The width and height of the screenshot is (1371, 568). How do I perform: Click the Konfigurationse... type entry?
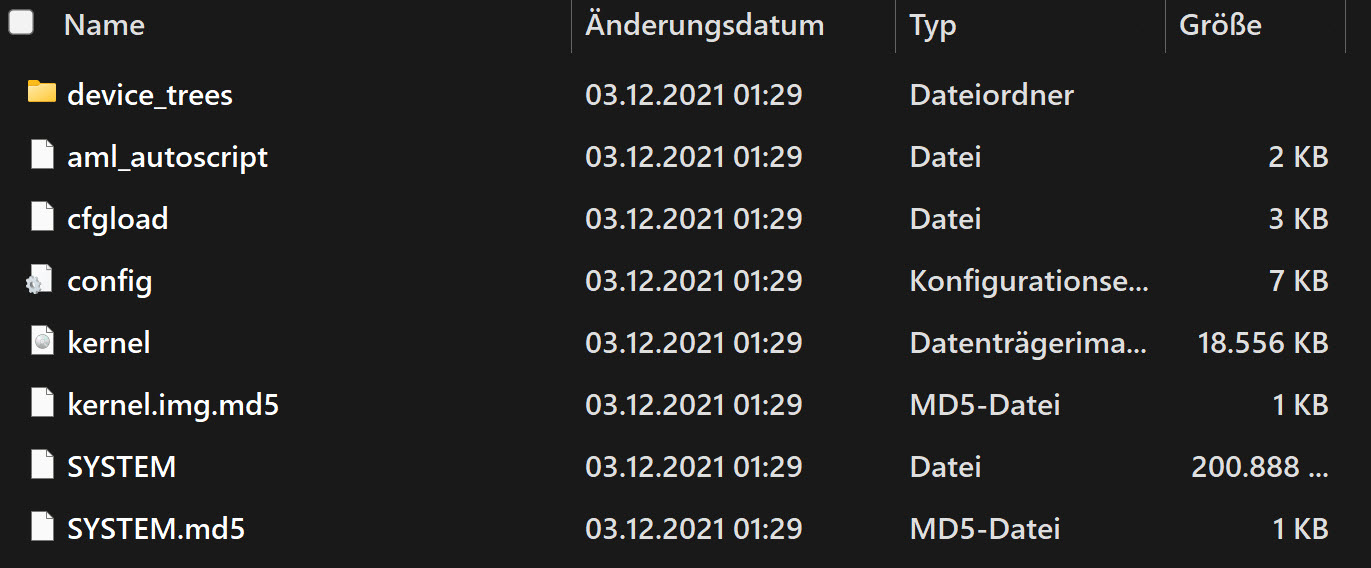coord(1029,282)
